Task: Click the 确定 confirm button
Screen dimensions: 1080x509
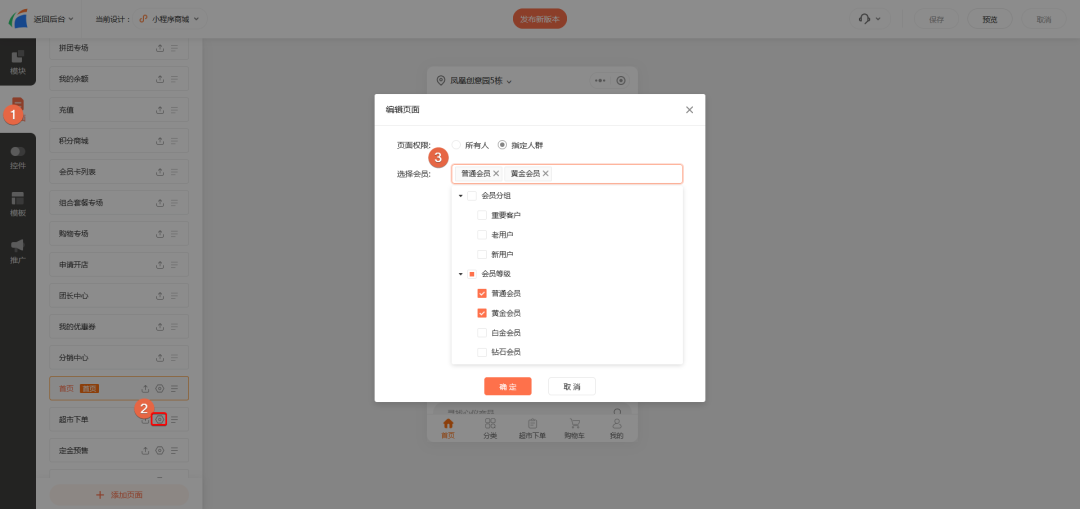Action: pos(508,386)
